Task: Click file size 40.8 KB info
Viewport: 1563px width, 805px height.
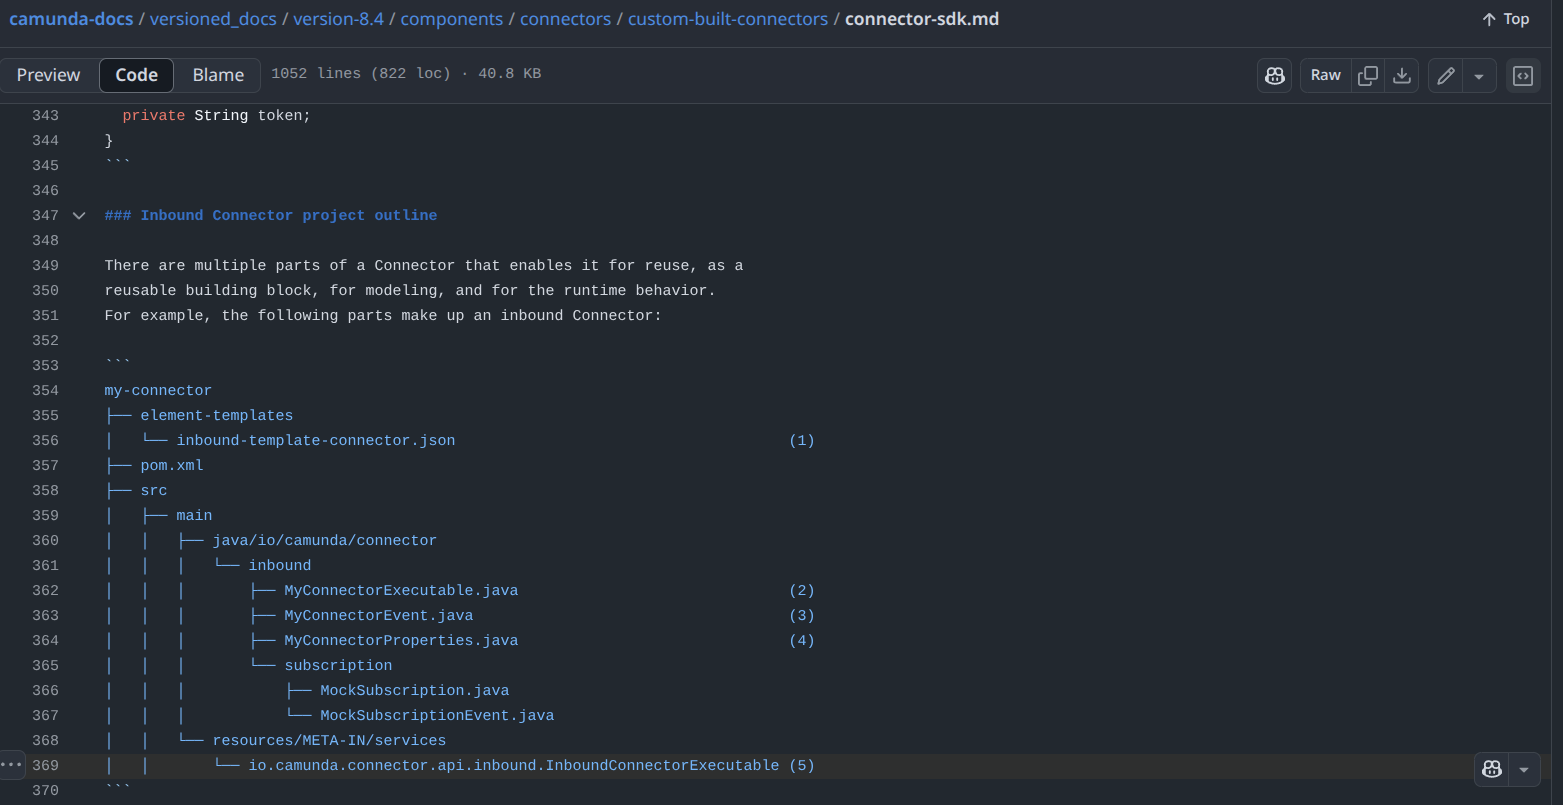Action: 511,74
